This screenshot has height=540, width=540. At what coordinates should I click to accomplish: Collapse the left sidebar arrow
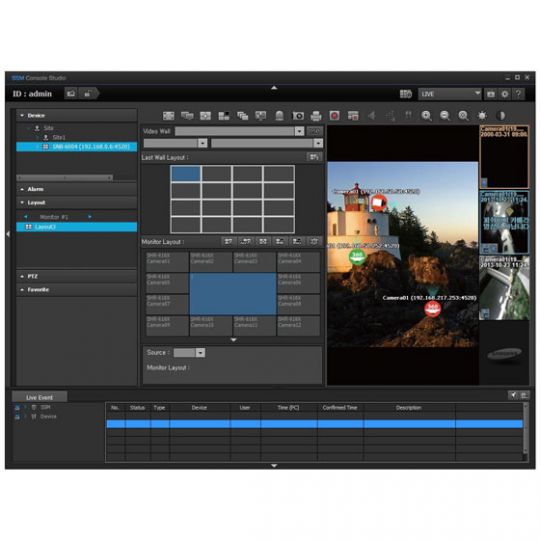(8, 234)
